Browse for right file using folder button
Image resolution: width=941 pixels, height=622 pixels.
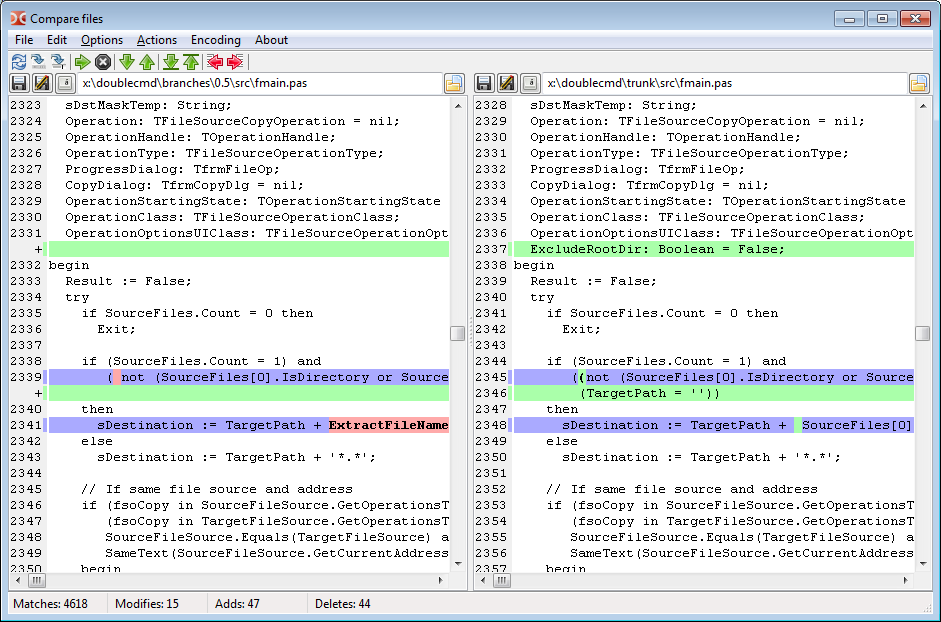[x=919, y=84]
